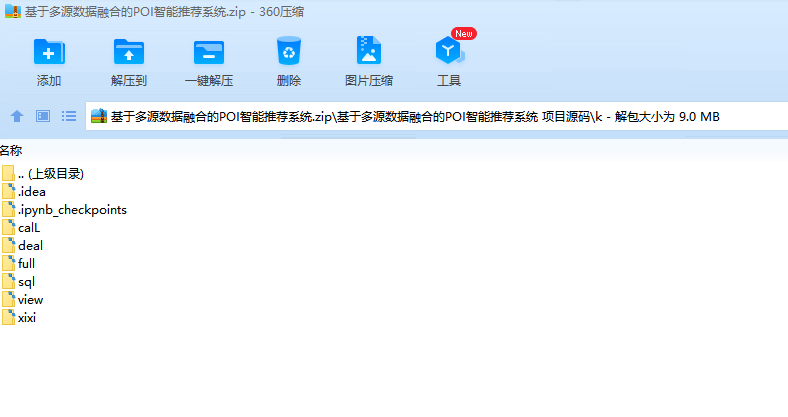This screenshot has height=417, width=788.
Task: Switch to list view mode
Action: coord(69,117)
